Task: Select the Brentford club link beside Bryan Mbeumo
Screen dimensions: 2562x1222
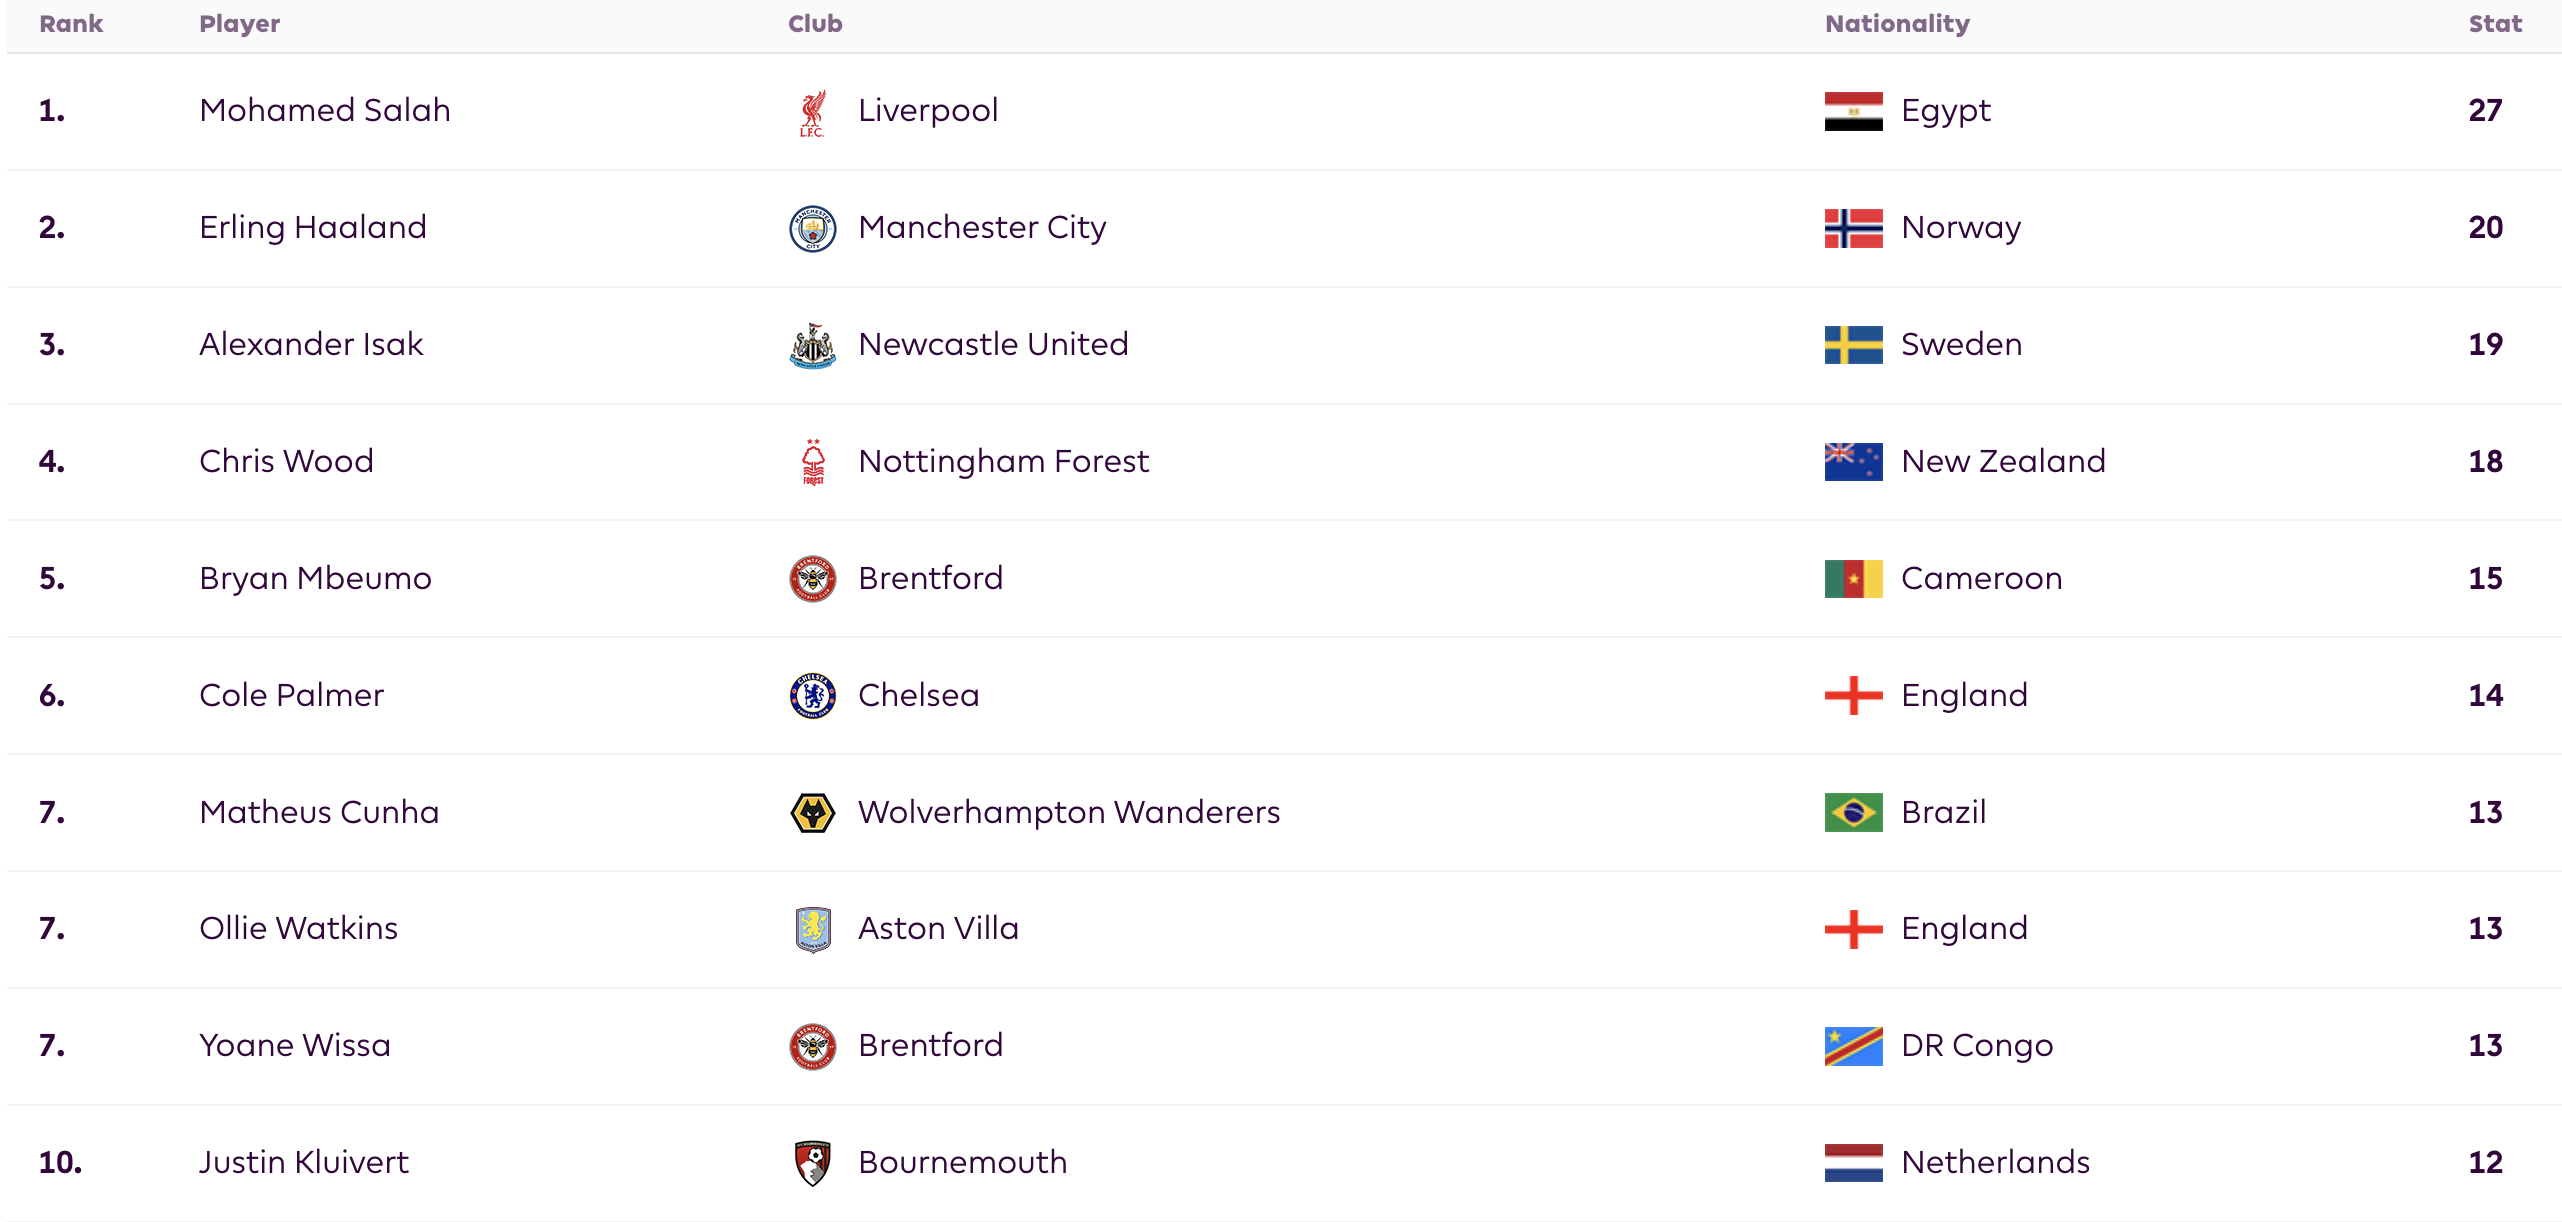Action: pos(930,578)
